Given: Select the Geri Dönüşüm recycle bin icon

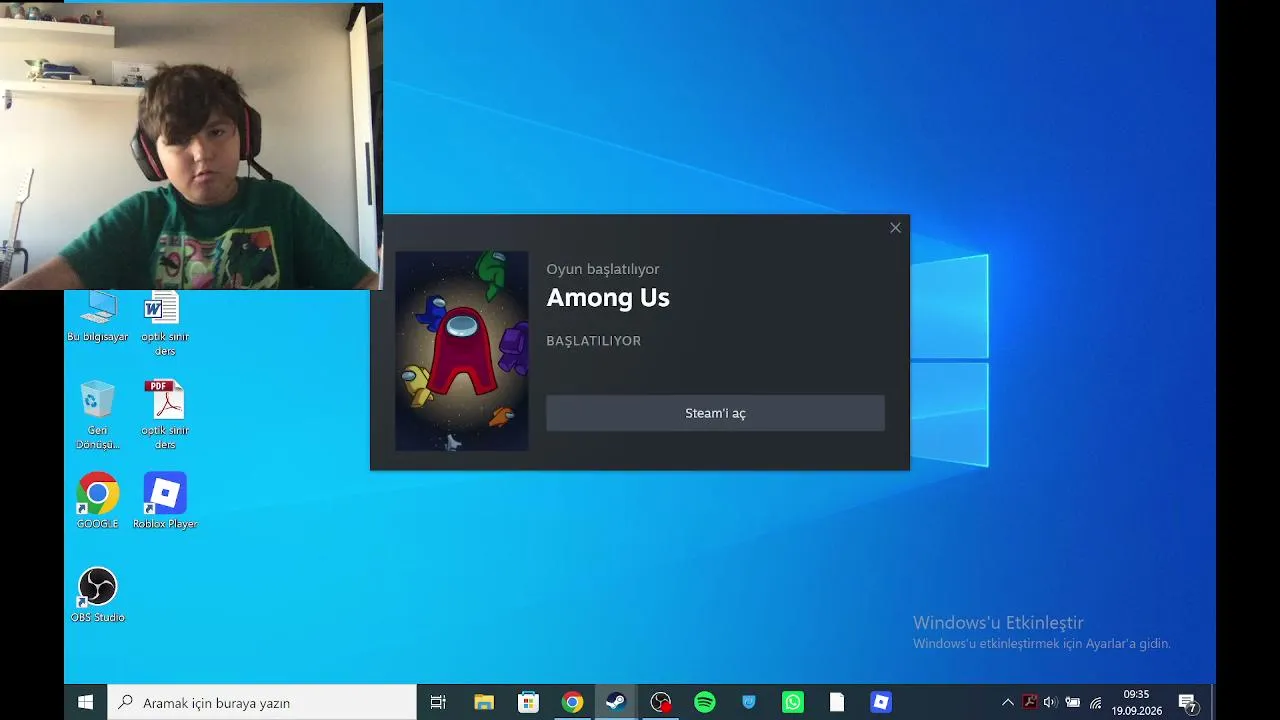Looking at the screenshot, I should (x=98, y=415).
